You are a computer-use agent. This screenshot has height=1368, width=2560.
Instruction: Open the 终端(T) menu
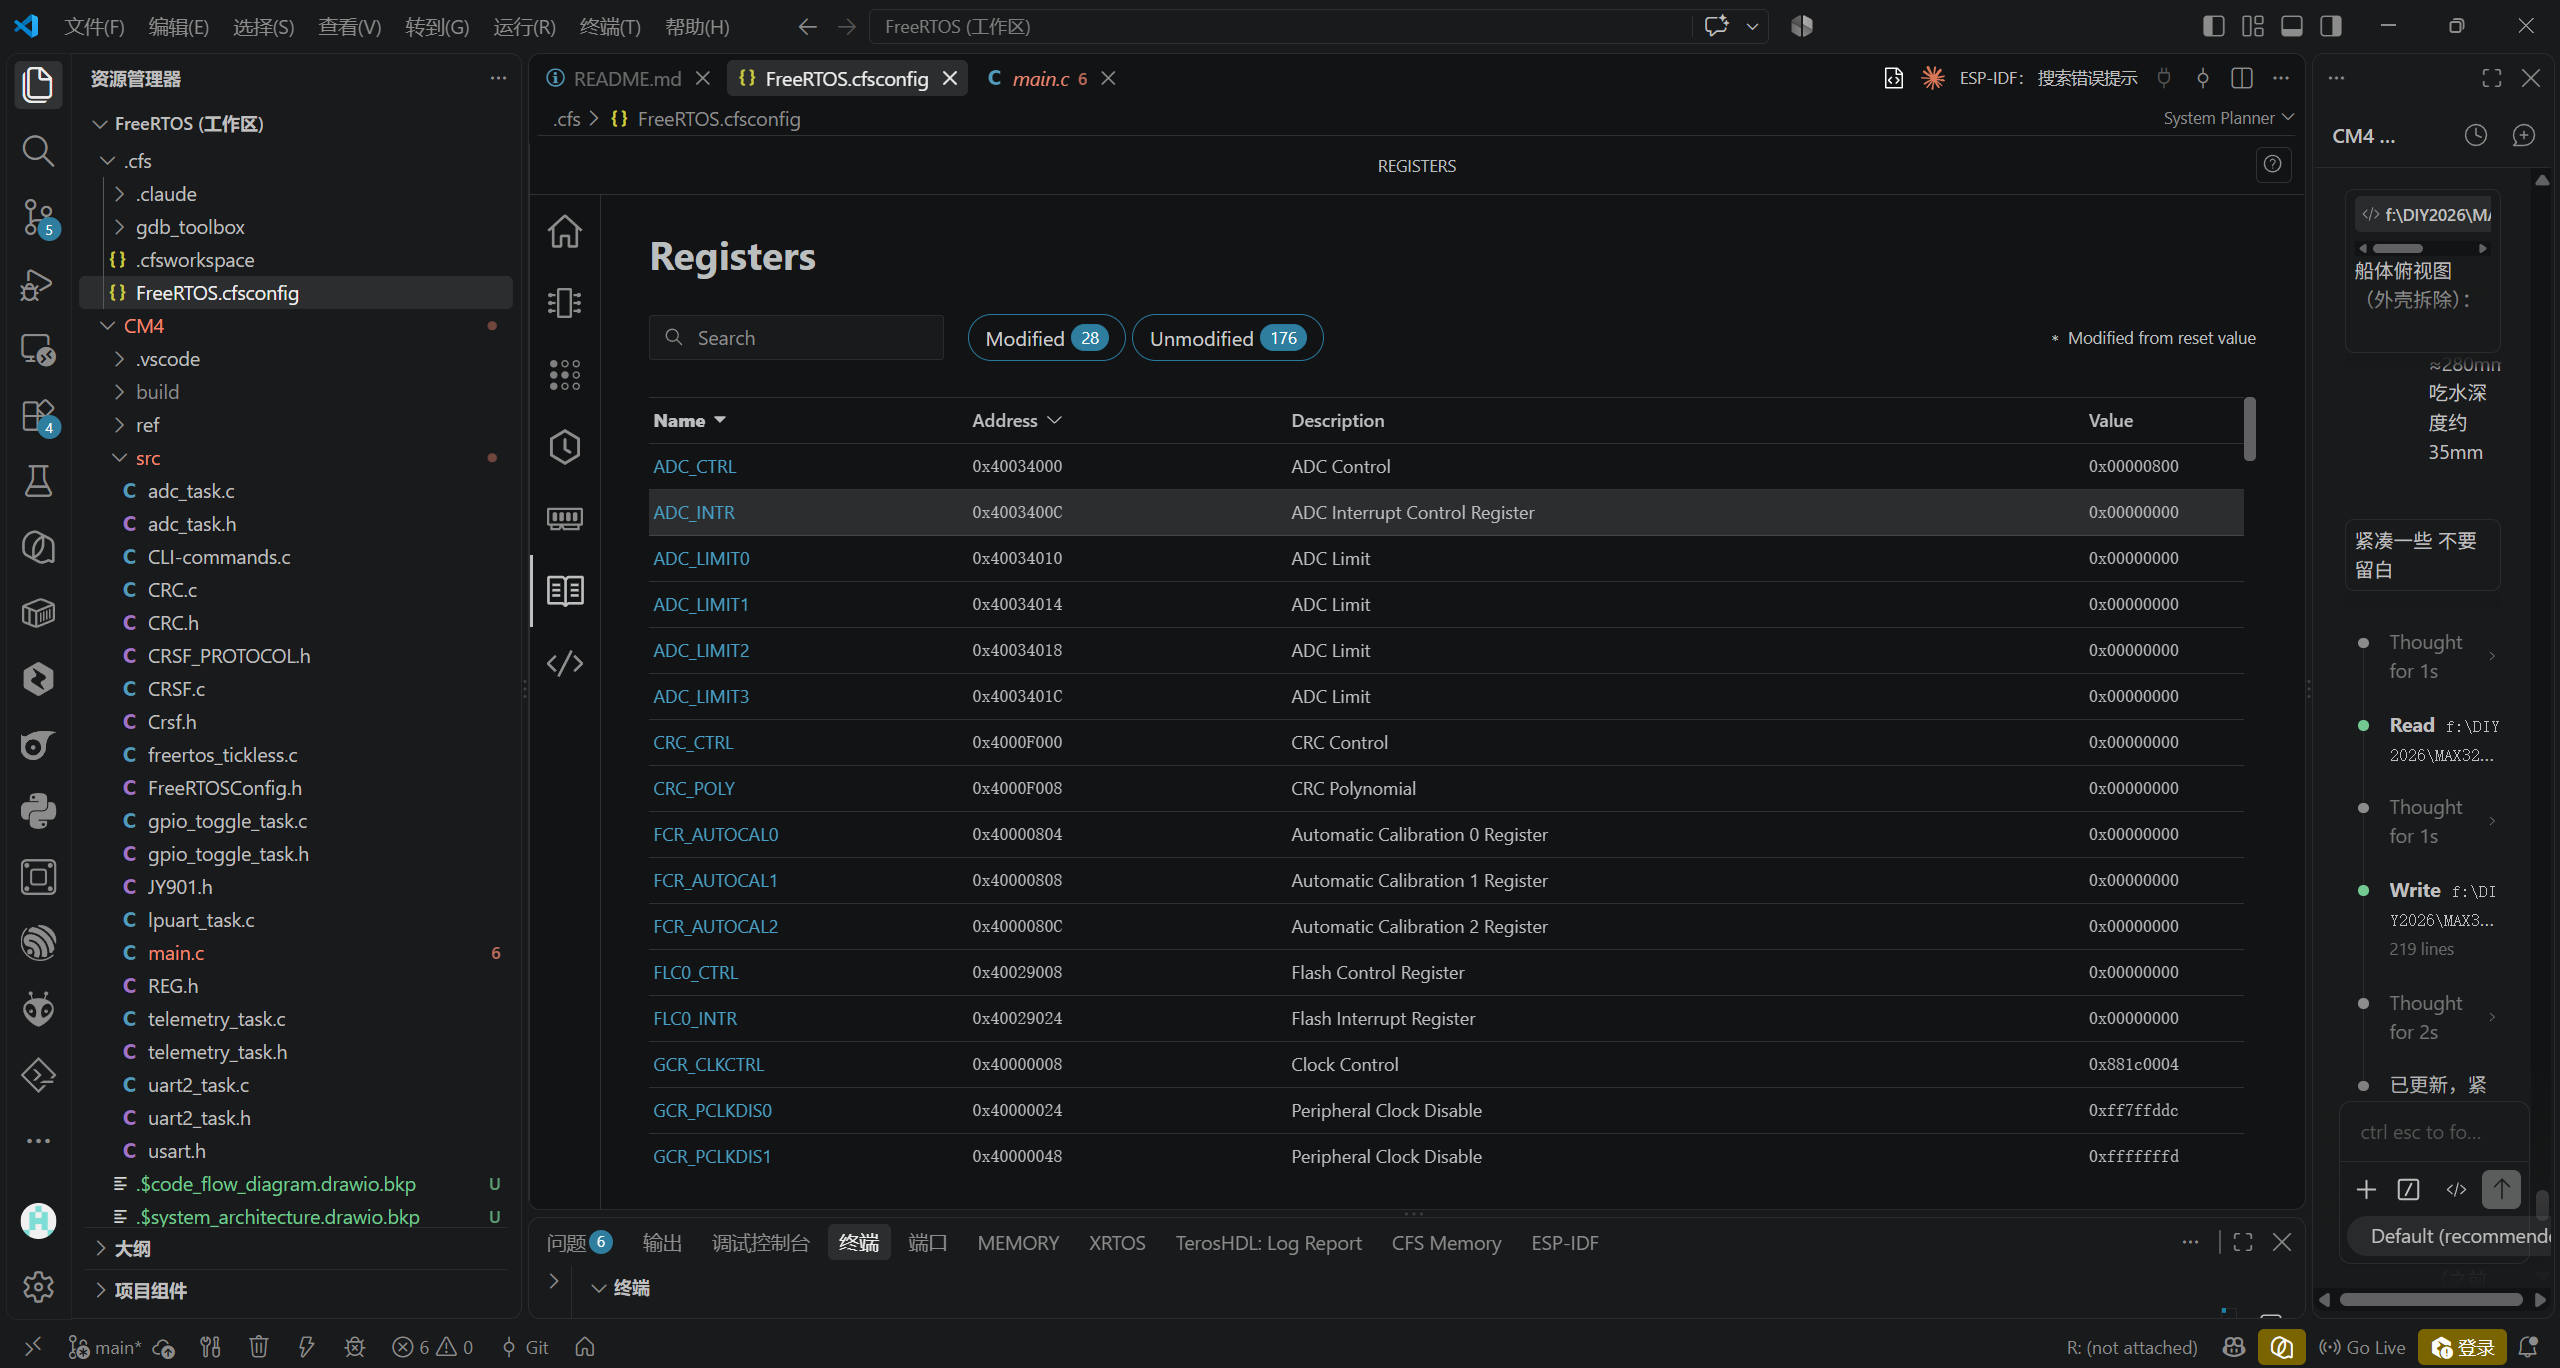[610, 26]
